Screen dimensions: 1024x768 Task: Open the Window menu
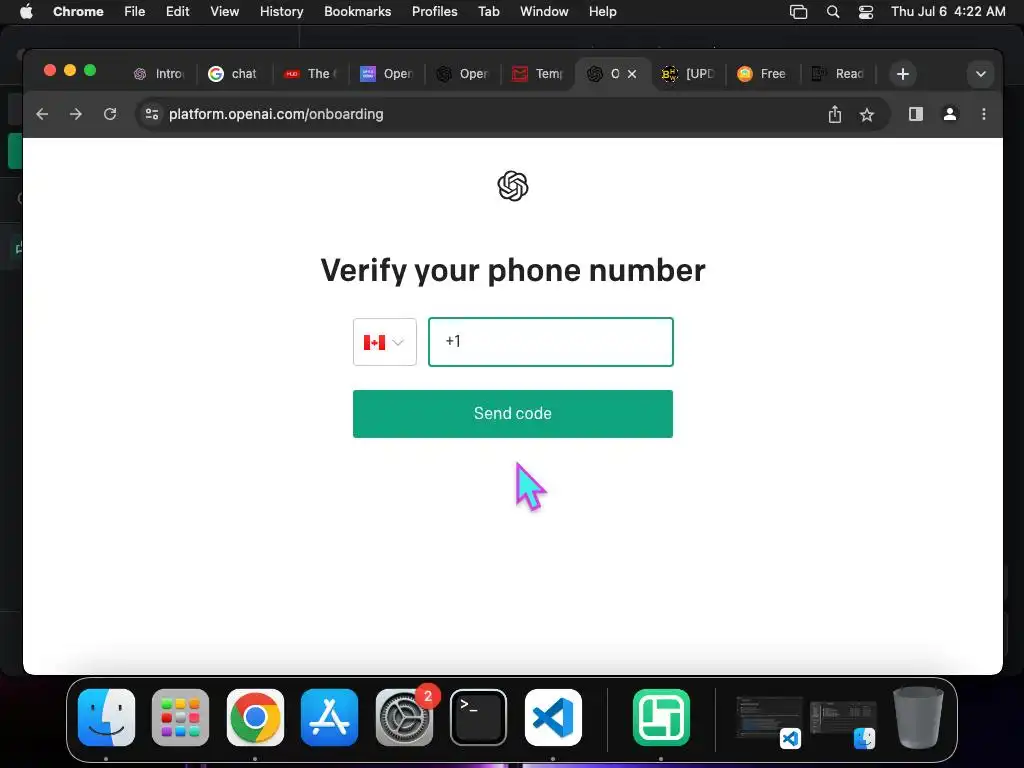coord(544,12)
